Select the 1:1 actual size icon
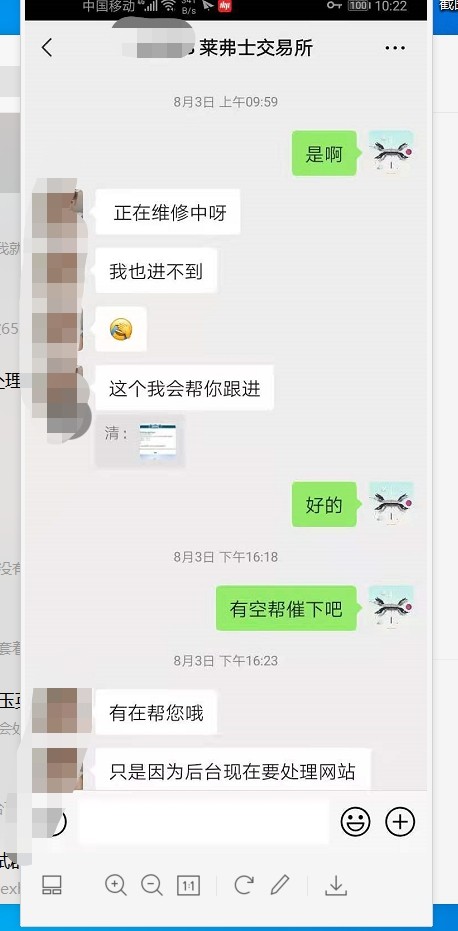458x931 pixels. [188, 886]
